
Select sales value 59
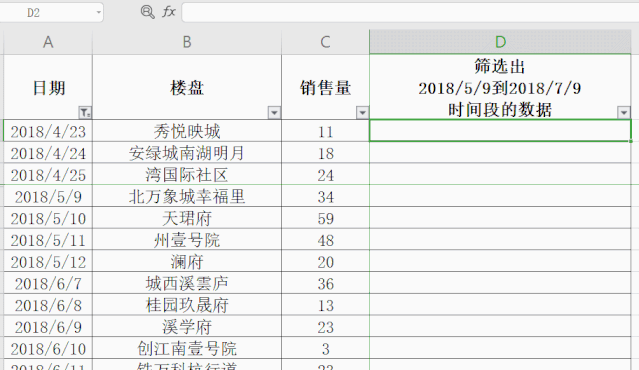[325, 218]
